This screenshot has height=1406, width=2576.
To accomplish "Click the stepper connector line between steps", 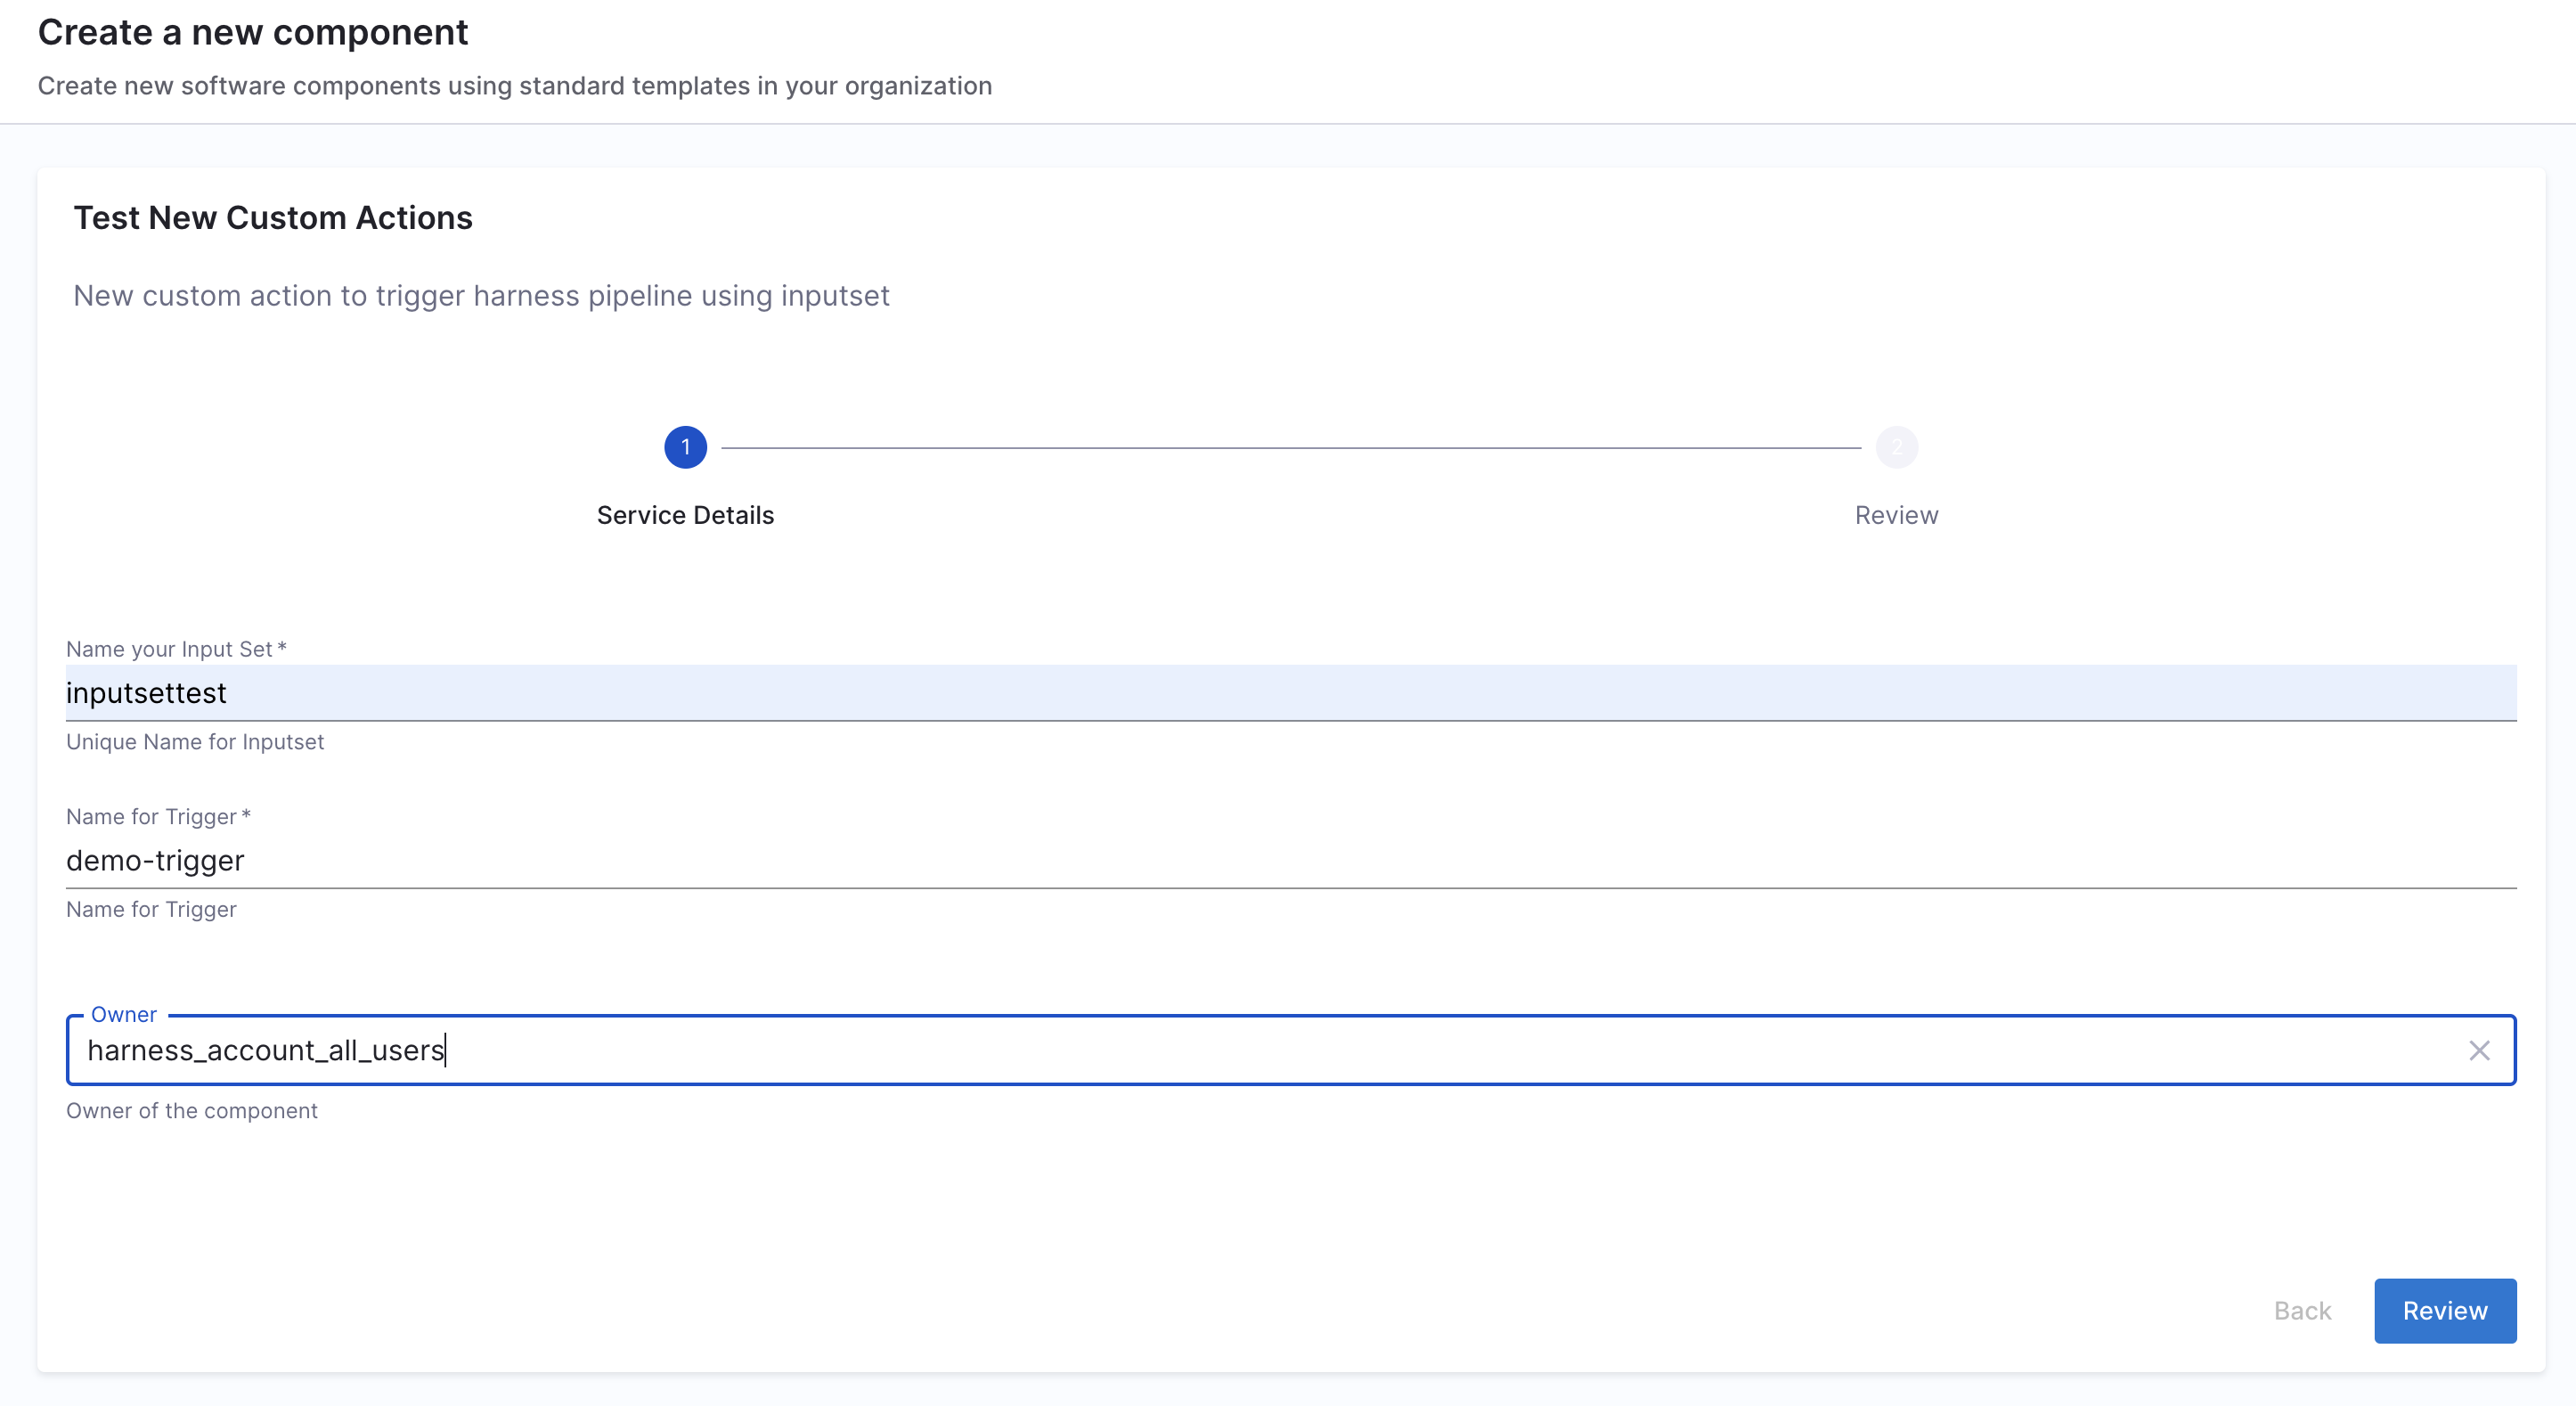I will 1290,448.
